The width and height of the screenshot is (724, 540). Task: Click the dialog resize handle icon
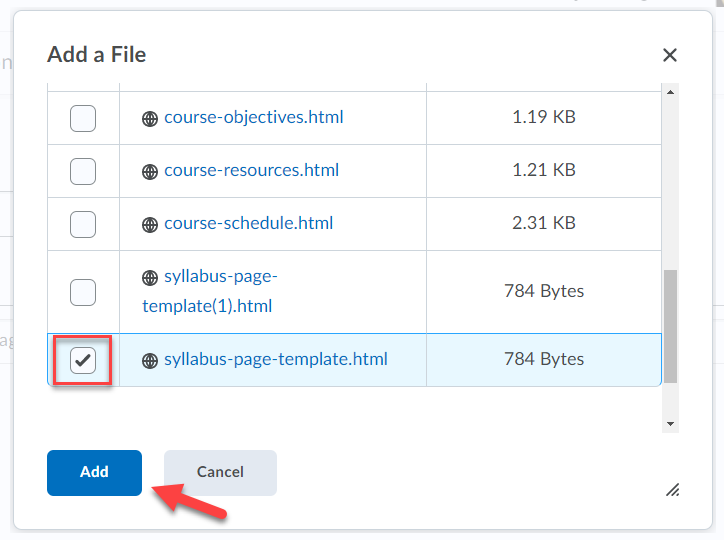click(673, 489)
